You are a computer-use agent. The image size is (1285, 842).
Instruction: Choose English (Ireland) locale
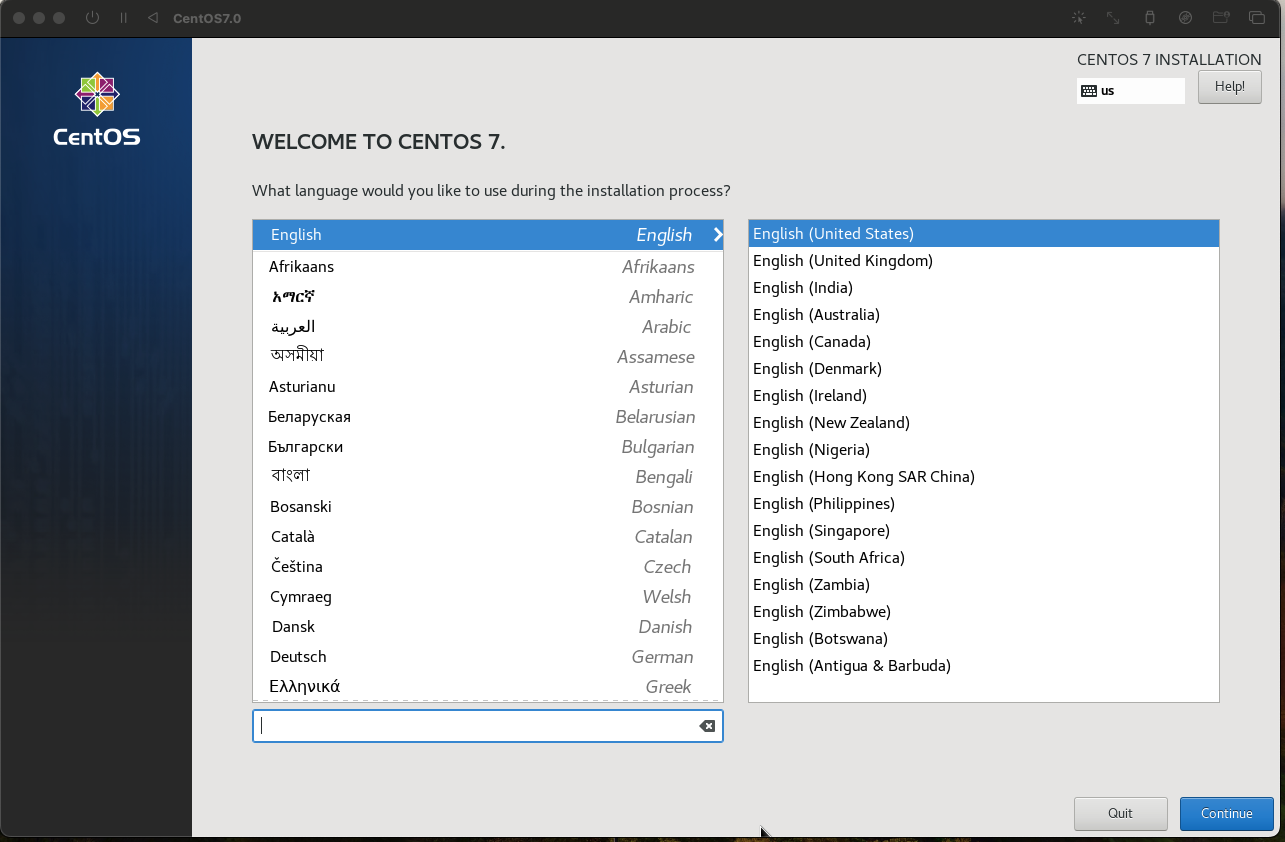coord(984,396)
